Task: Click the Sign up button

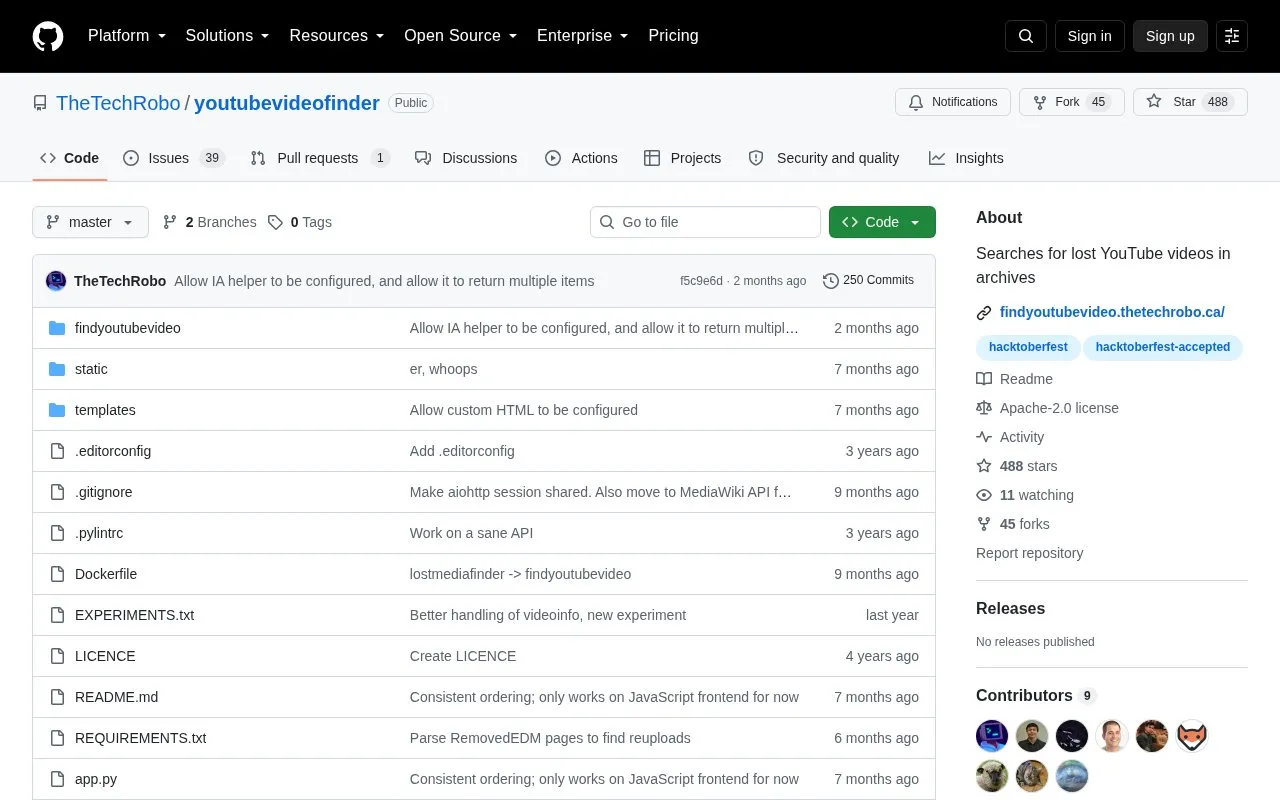Action: pos(1170,36)
